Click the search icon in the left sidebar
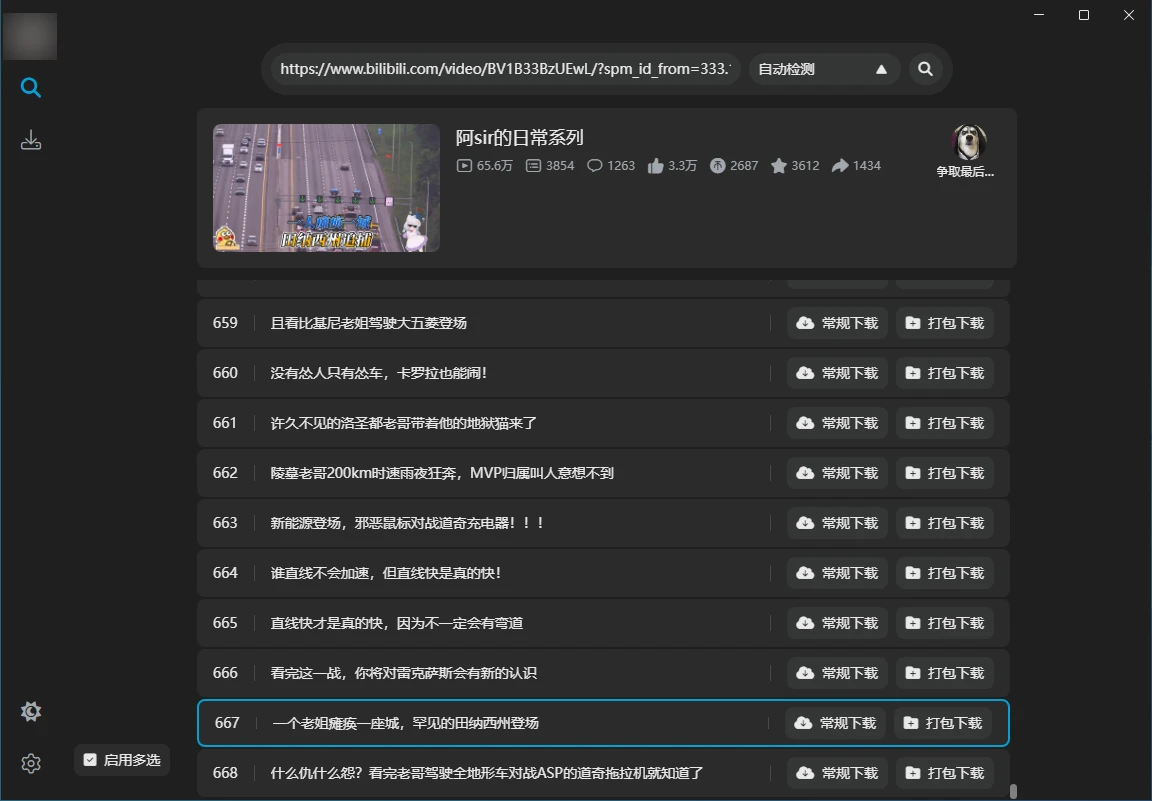Viewport: 1152px width, 801px height. coord(31,89)
